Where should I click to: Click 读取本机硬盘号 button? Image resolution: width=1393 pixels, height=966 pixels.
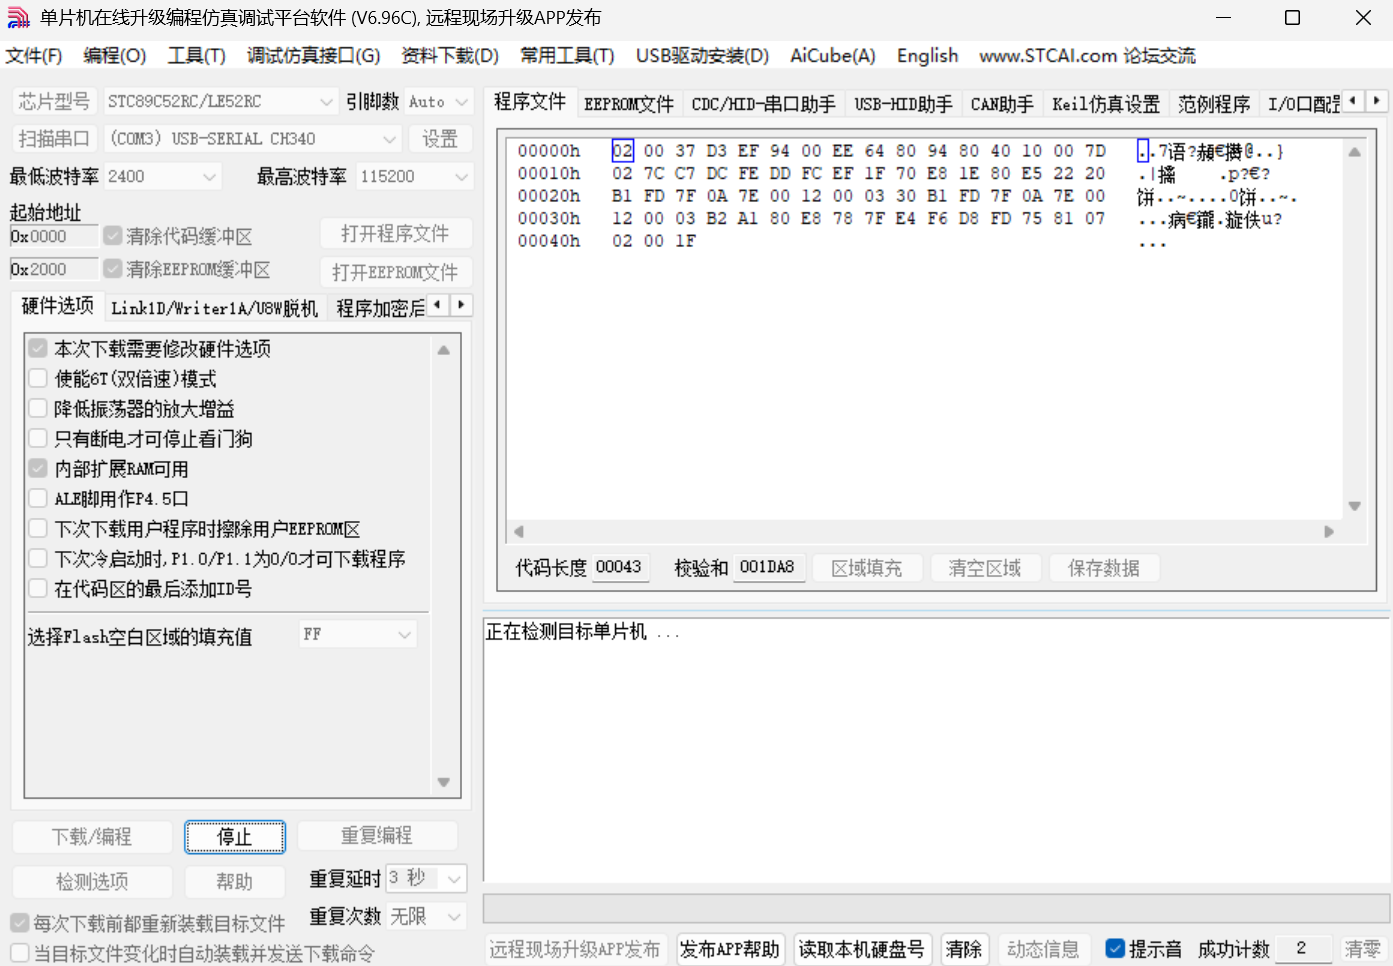coord(861,949)
